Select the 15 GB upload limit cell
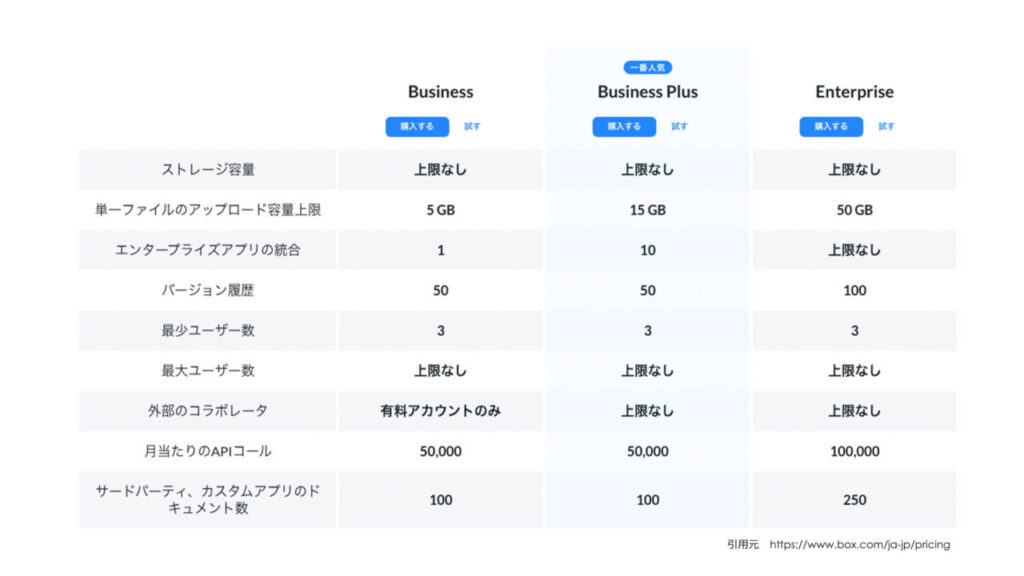Image resolution: width=1024 pixels, height=576 pixels. pyautogui.click(x=648, y=210)
